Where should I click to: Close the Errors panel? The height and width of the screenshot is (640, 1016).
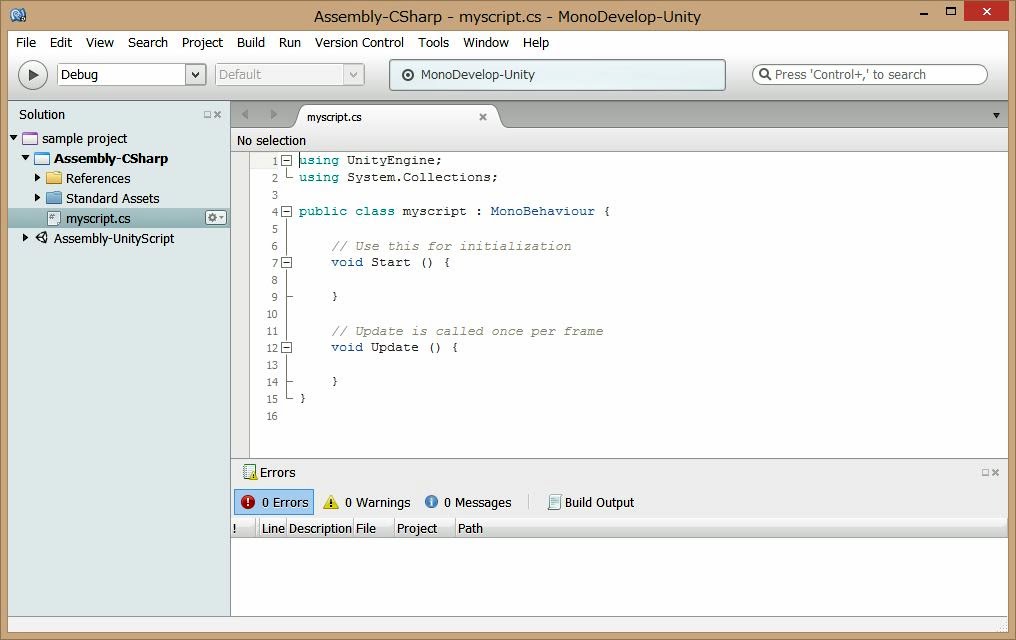[996, 473]
